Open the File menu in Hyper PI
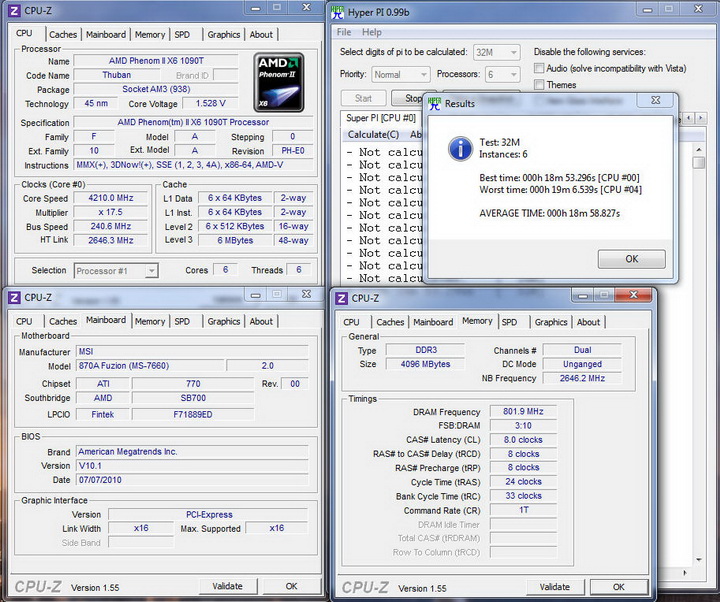 point(344,32)
